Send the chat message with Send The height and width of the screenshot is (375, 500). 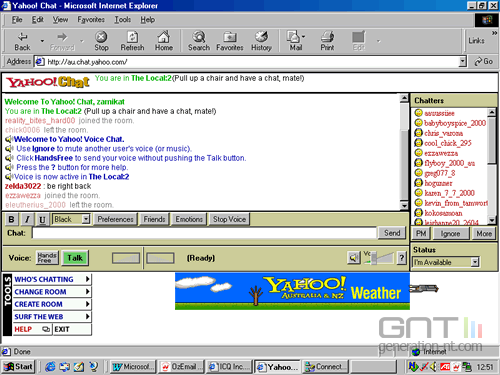pyautogui.click(x=392, y=233)
